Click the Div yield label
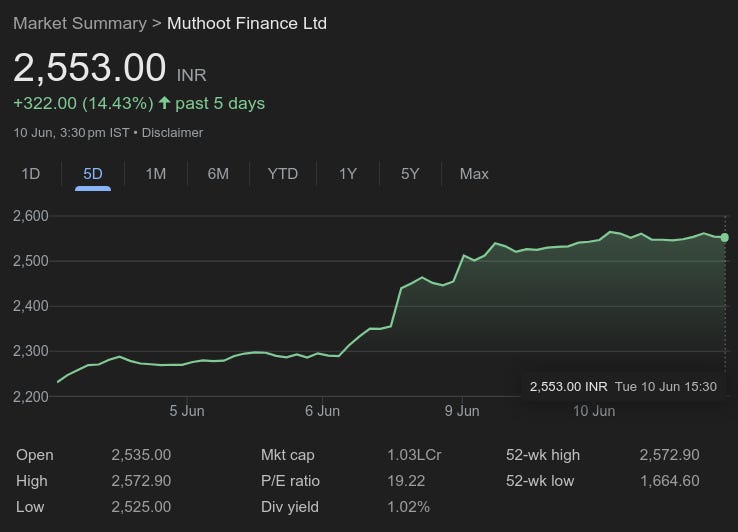This screenshot has width=738, height=532. click(x=290, y=507)
